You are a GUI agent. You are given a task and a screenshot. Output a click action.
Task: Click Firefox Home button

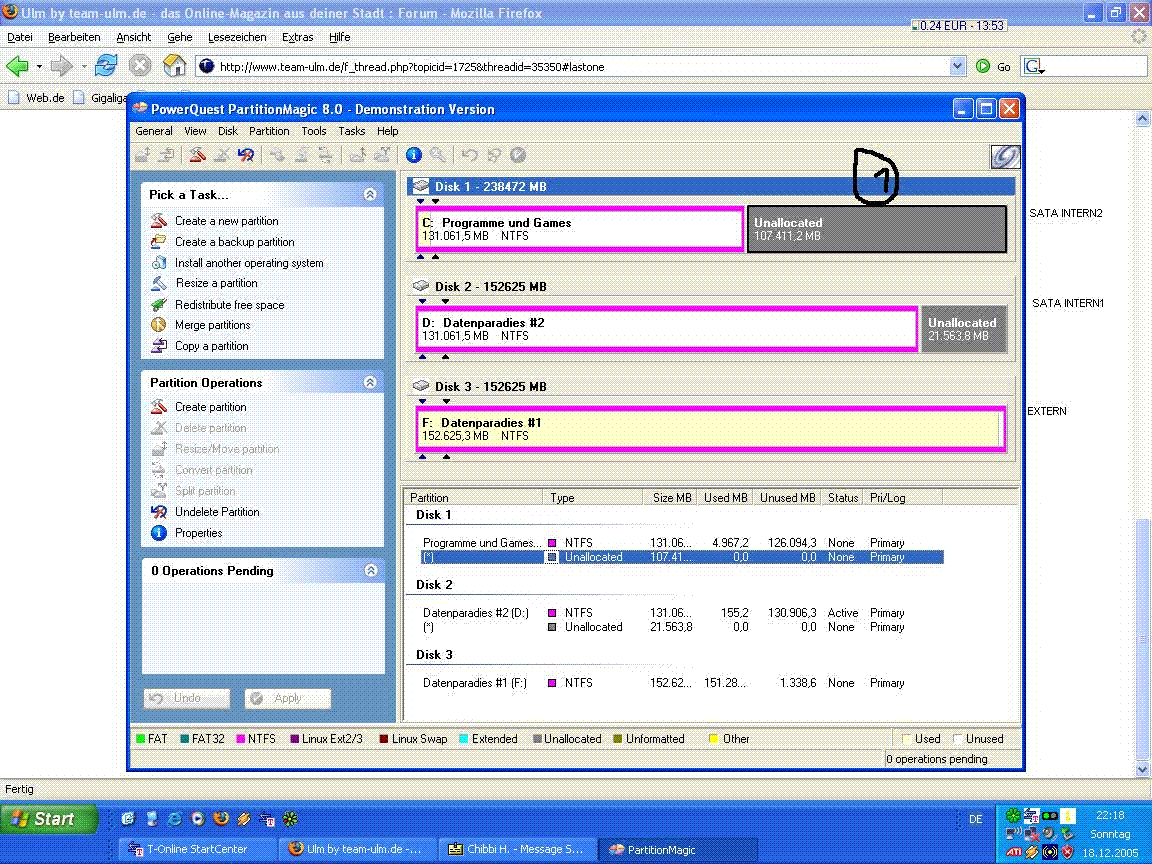click(174, 66)
